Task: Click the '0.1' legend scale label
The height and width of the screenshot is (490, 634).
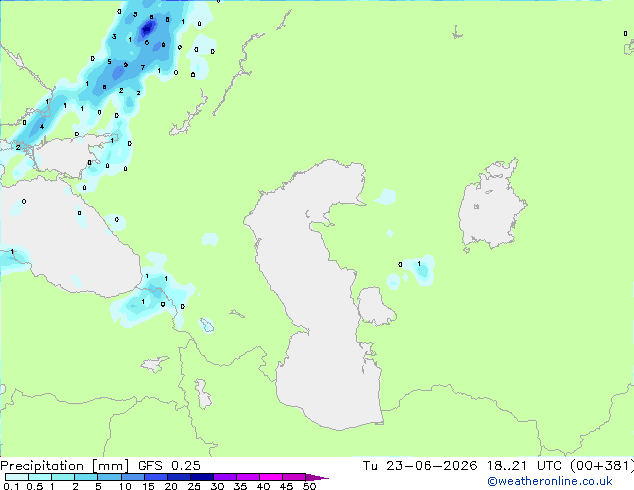Action: click(11, 486)
